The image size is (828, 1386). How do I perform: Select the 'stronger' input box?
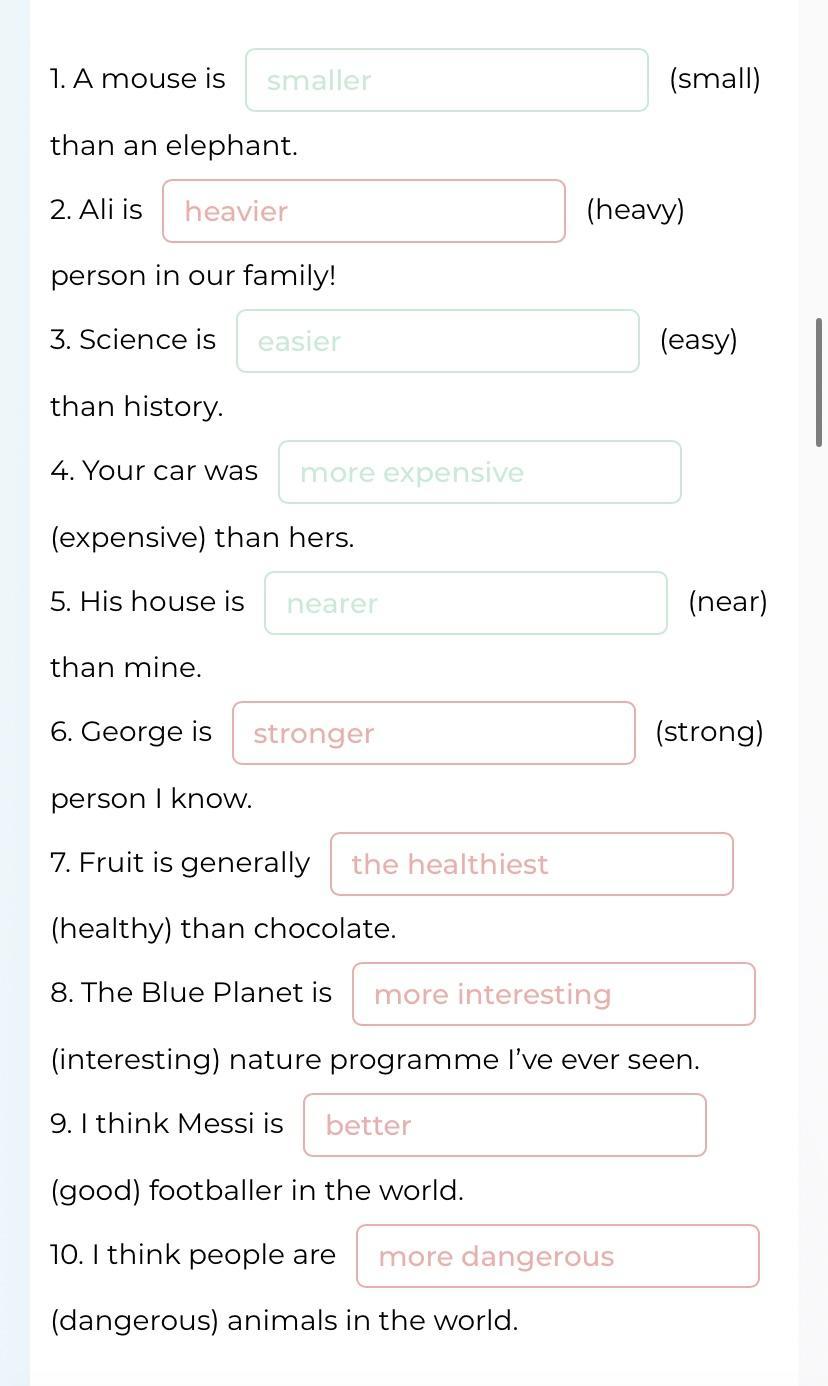tap(434, 733)
